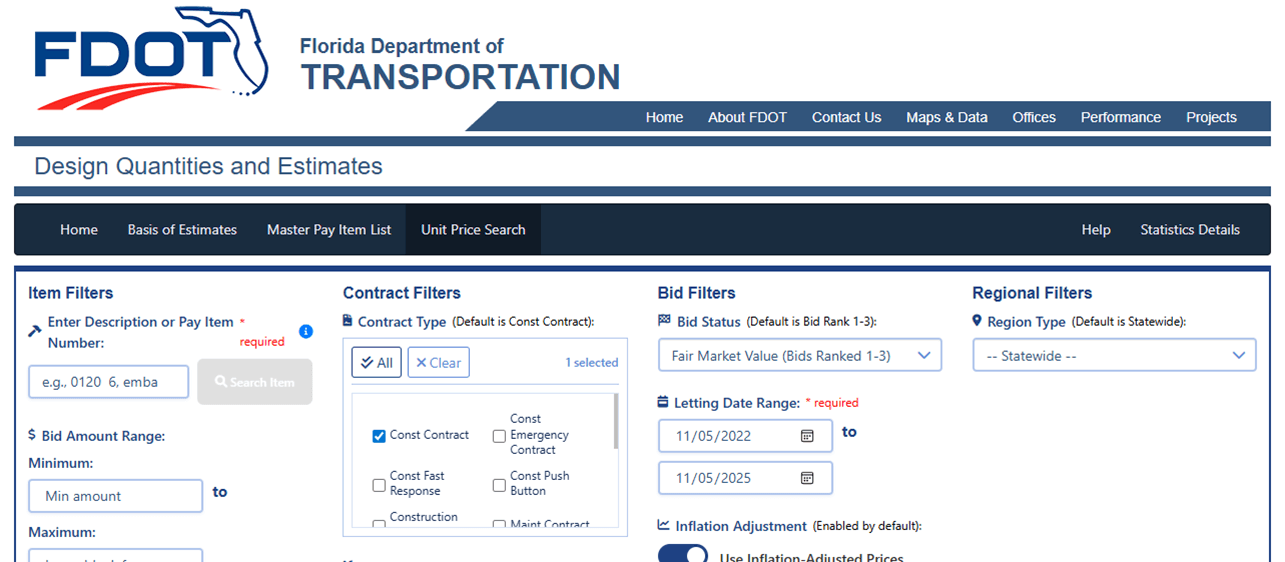1285x562 pixels.
Task: Click the Clear contract types button
Action: (x=438, y=362)
